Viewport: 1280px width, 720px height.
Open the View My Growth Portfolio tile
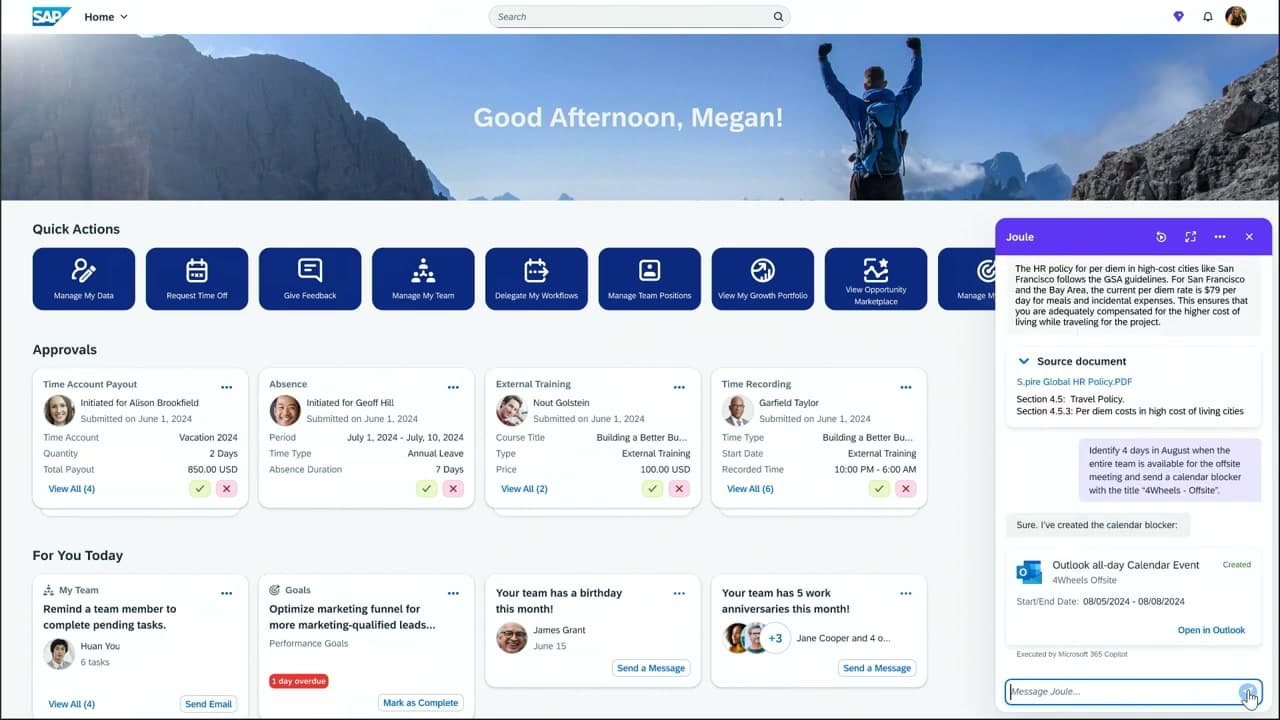coord(762,279)
